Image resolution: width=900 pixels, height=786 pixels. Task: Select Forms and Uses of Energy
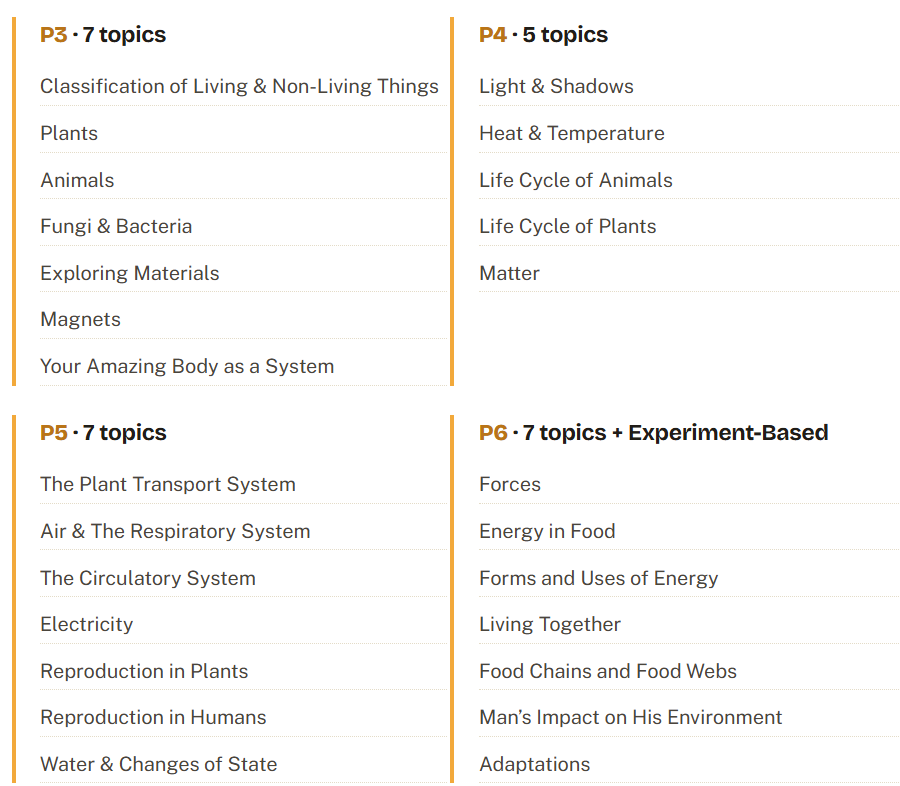pos(599,578)
